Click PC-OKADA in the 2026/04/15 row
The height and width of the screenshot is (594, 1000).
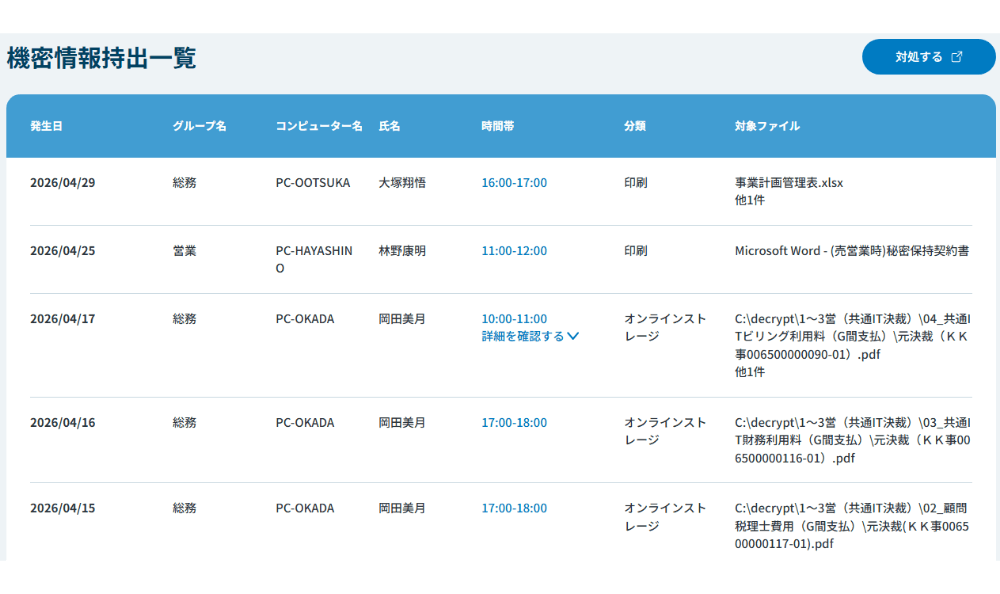(x=305, y=508)
